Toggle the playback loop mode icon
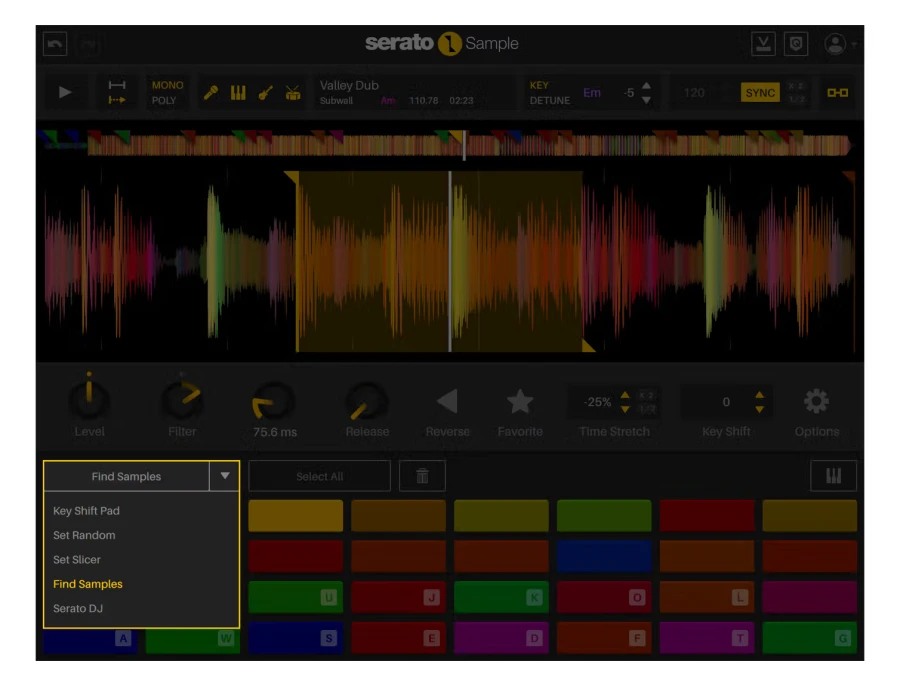This screenshot has width=900, height=686. (x=117, y=92)
